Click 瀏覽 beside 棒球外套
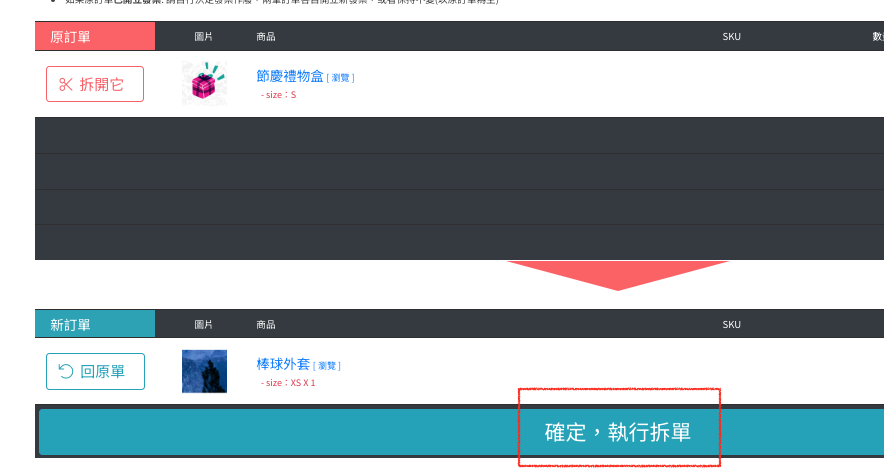This screenshot has width=884, height=470. (327, 366)
